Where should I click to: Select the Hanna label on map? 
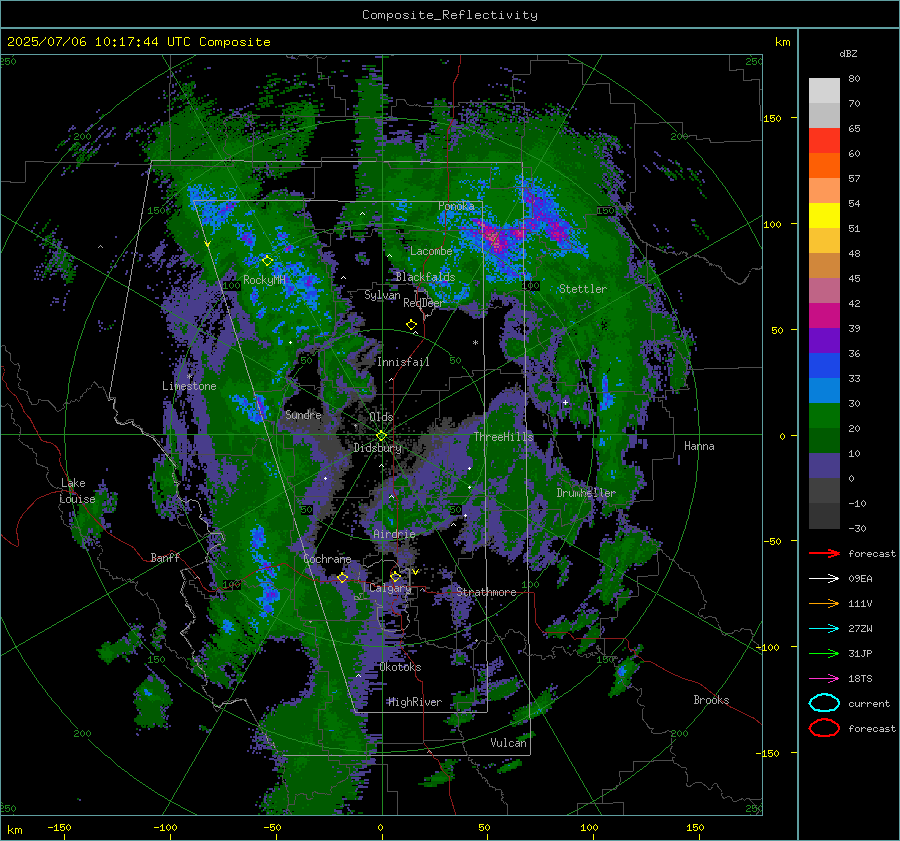tap(699, 446)
